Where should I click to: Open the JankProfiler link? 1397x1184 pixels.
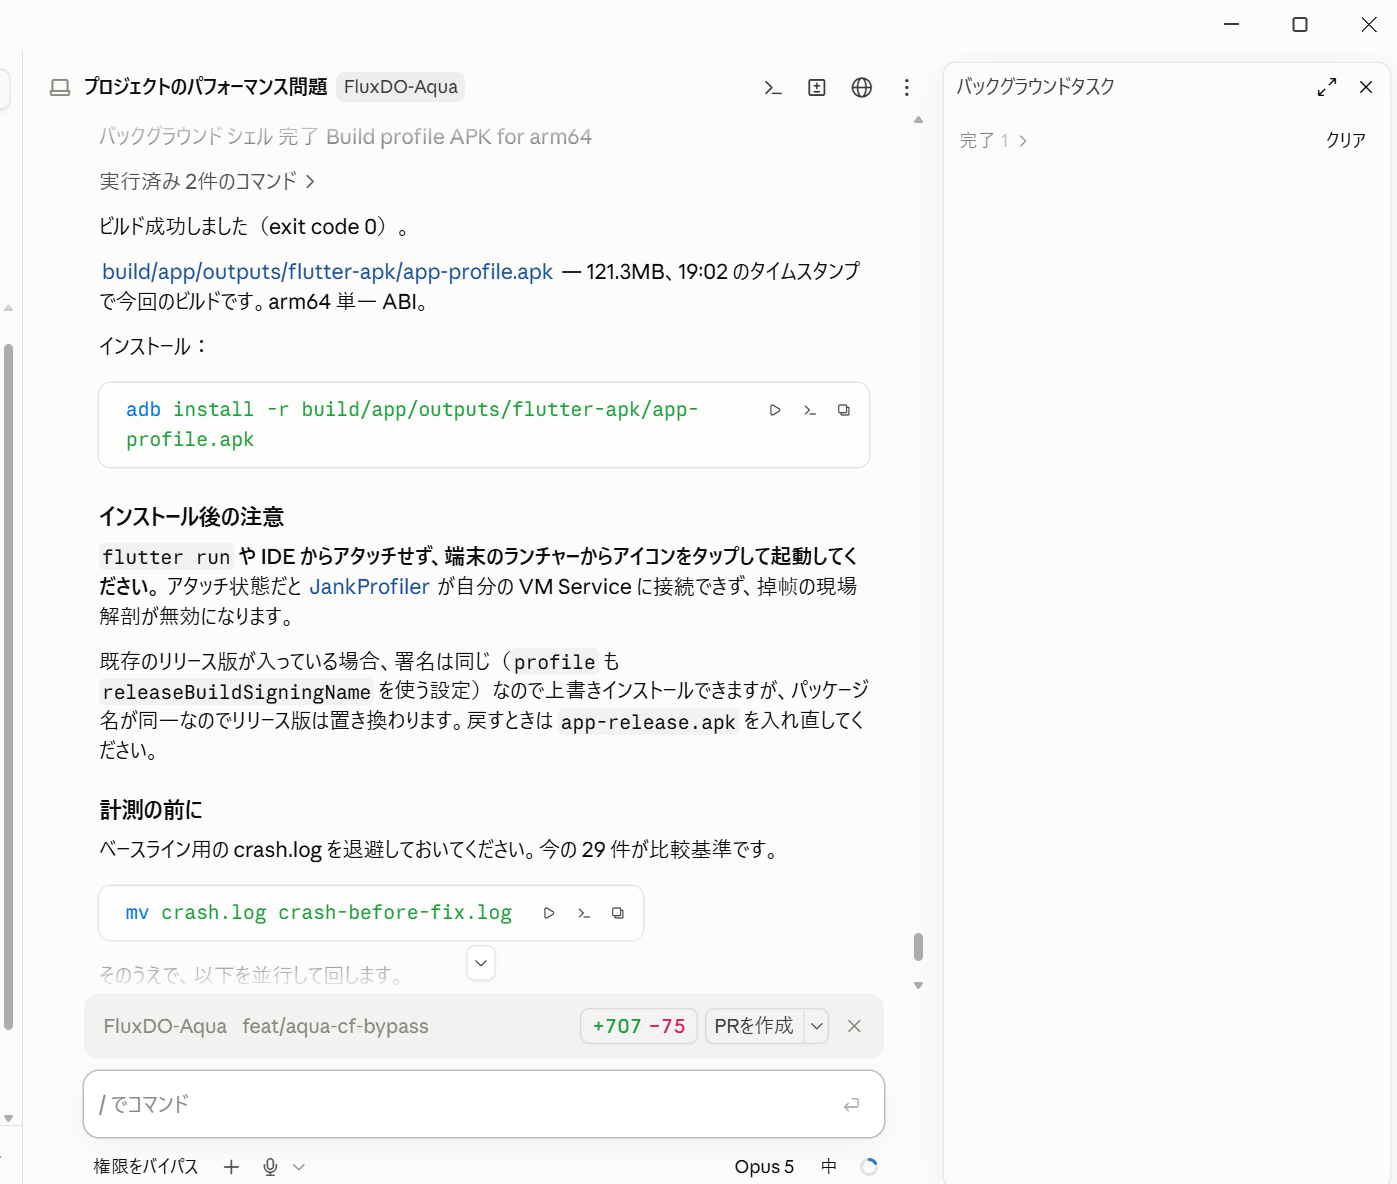click(x=369, y=587)
